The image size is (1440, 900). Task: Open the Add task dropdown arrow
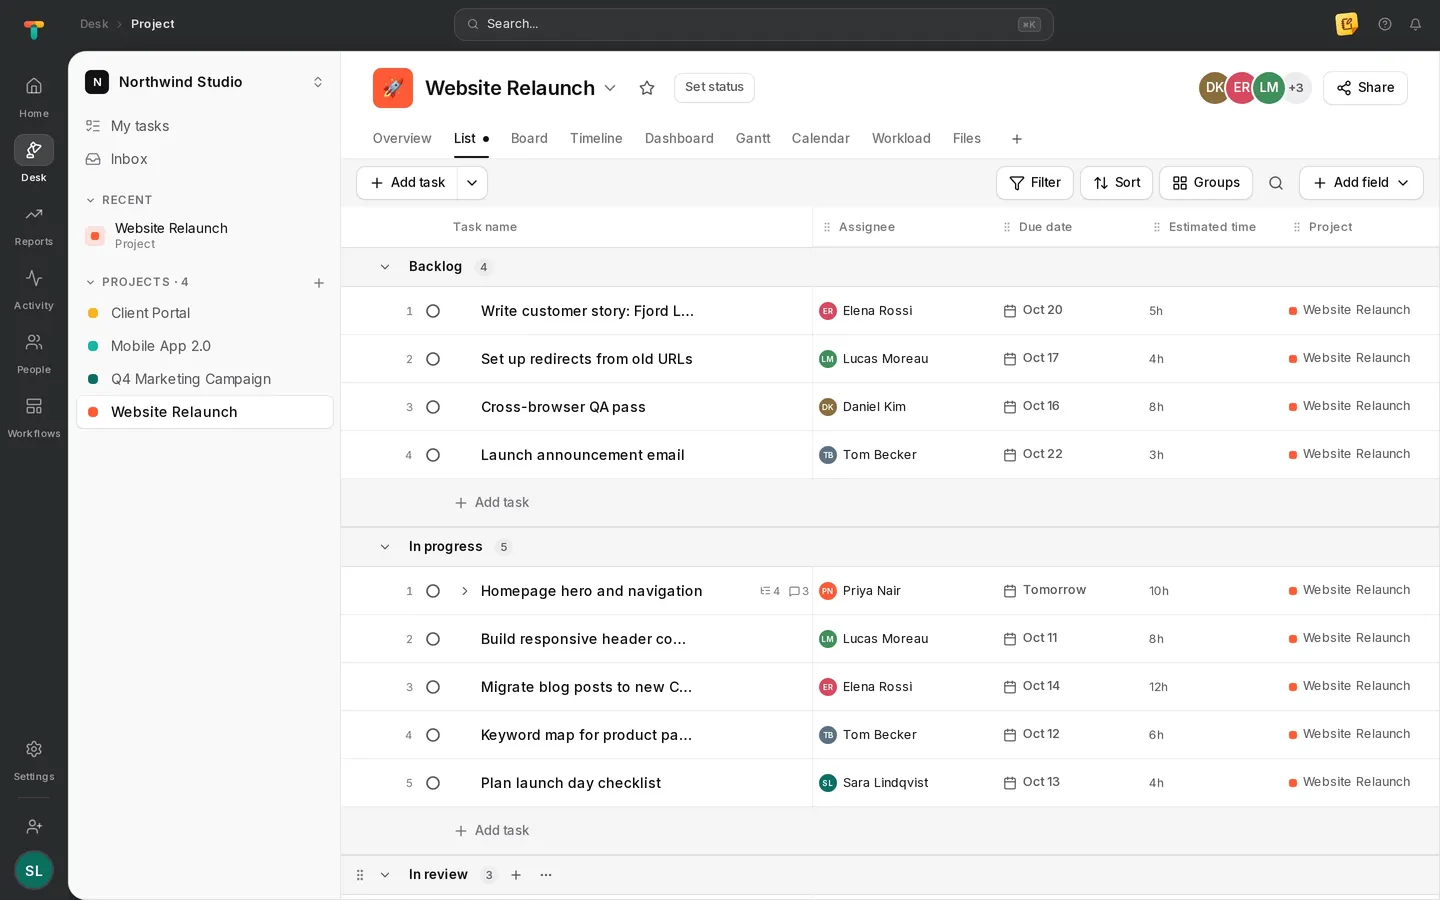(472, 183)
